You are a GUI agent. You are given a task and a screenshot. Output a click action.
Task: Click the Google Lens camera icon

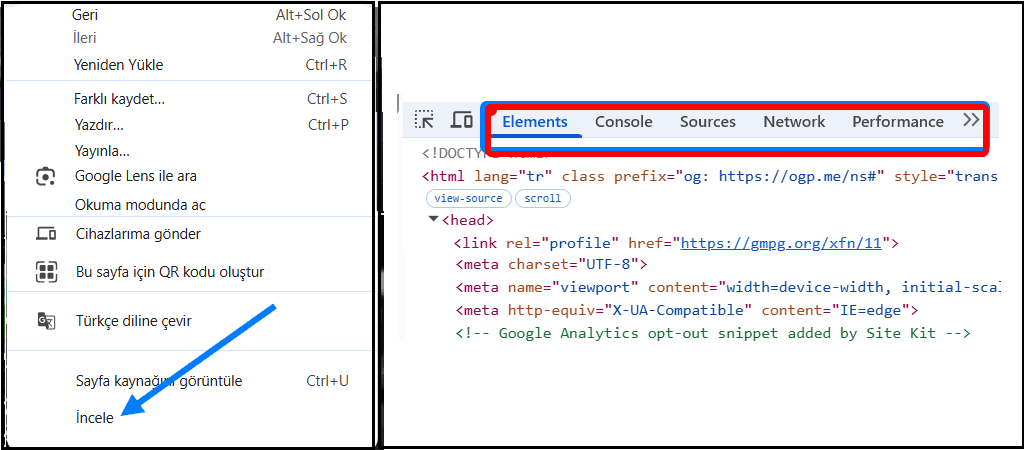pos(46,176)
